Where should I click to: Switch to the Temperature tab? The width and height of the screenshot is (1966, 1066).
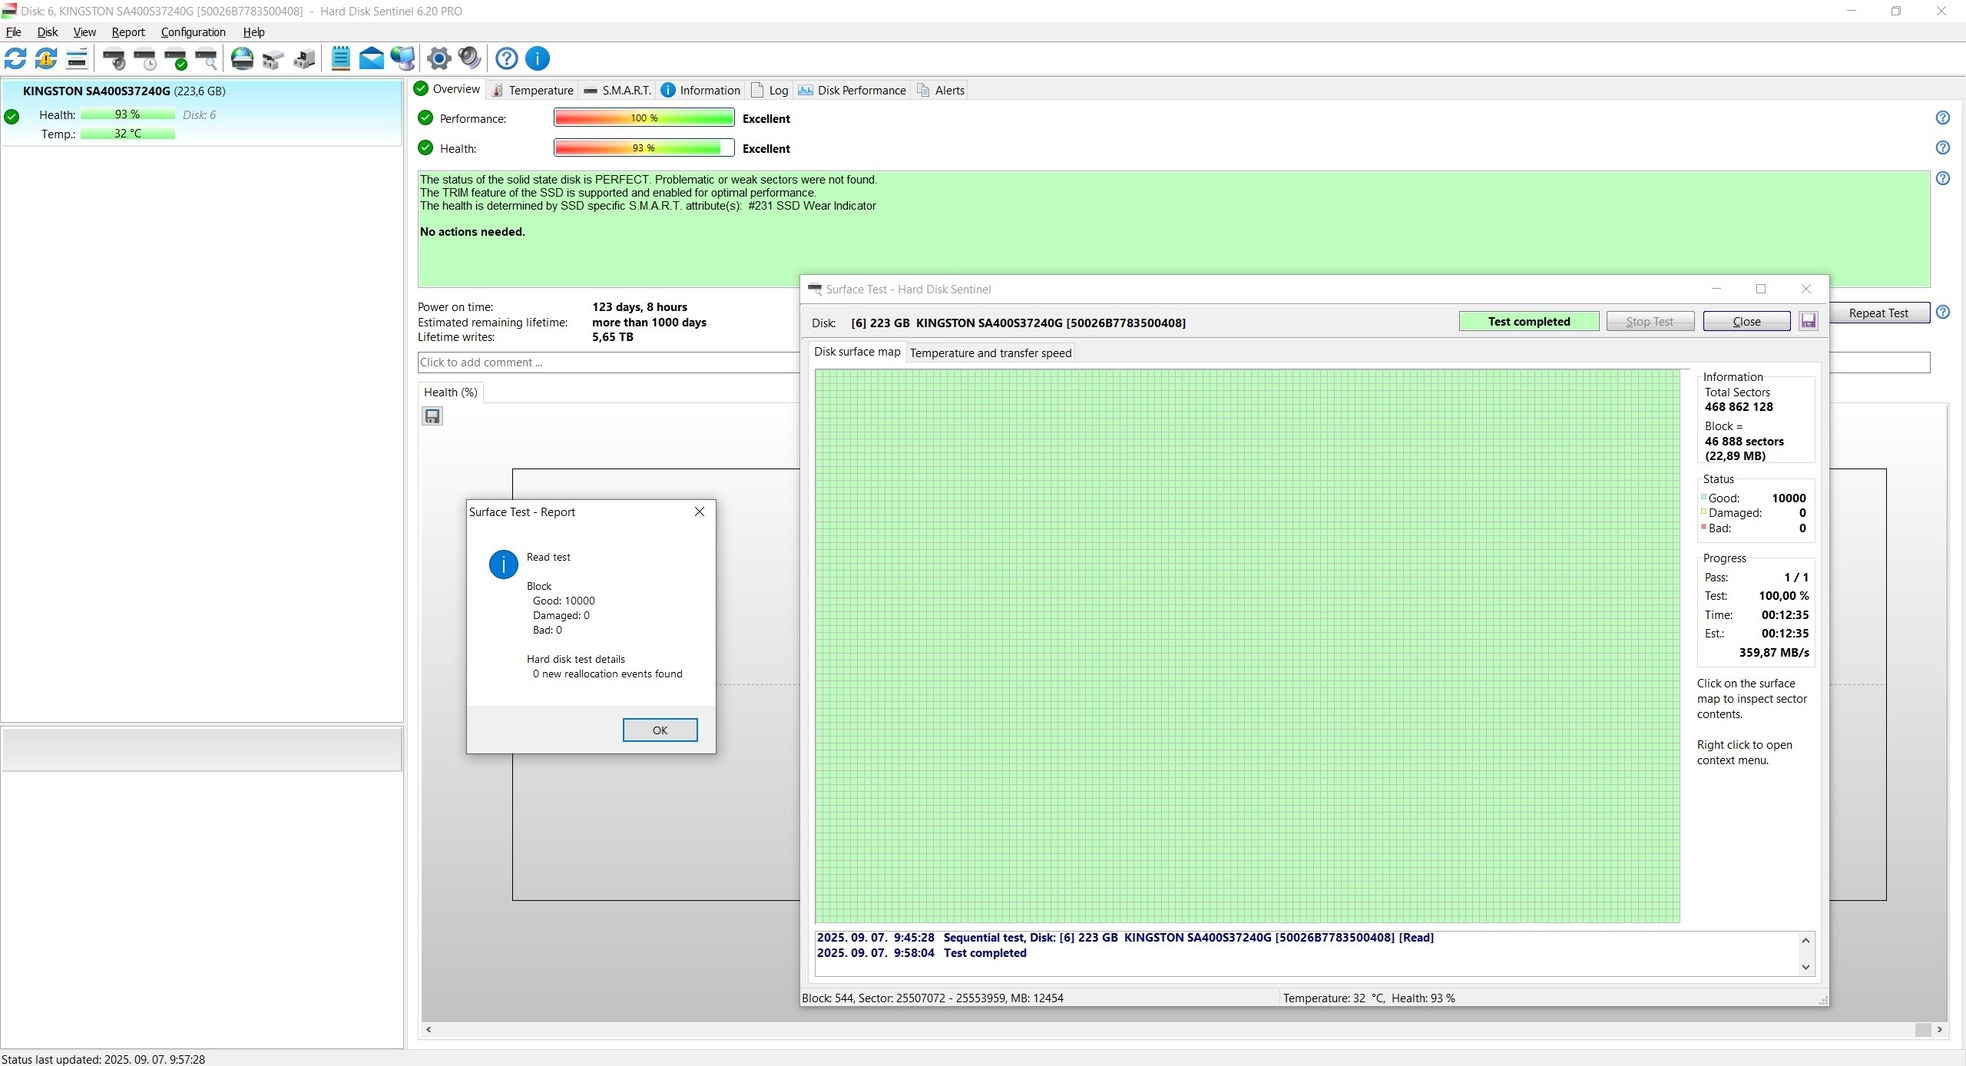coord(533,90)
